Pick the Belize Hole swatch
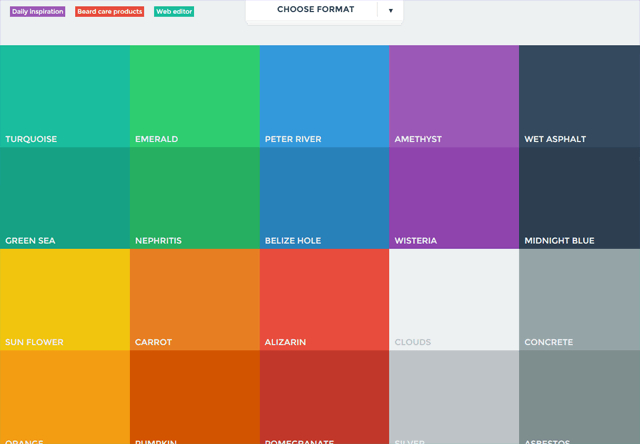The height and width of the screenshot is (444, 640). click(324, 198)
